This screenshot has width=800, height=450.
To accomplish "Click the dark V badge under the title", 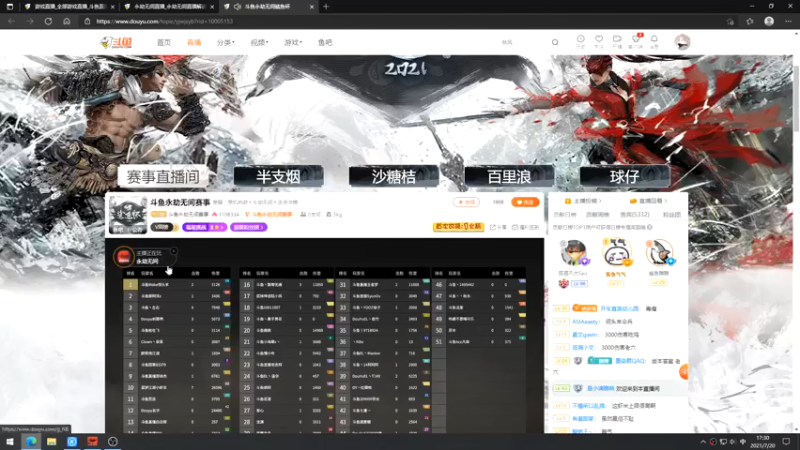I will [164, 227].
